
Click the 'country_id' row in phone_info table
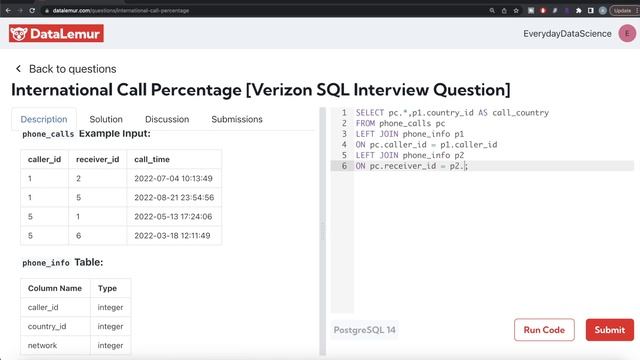(76, 326)
